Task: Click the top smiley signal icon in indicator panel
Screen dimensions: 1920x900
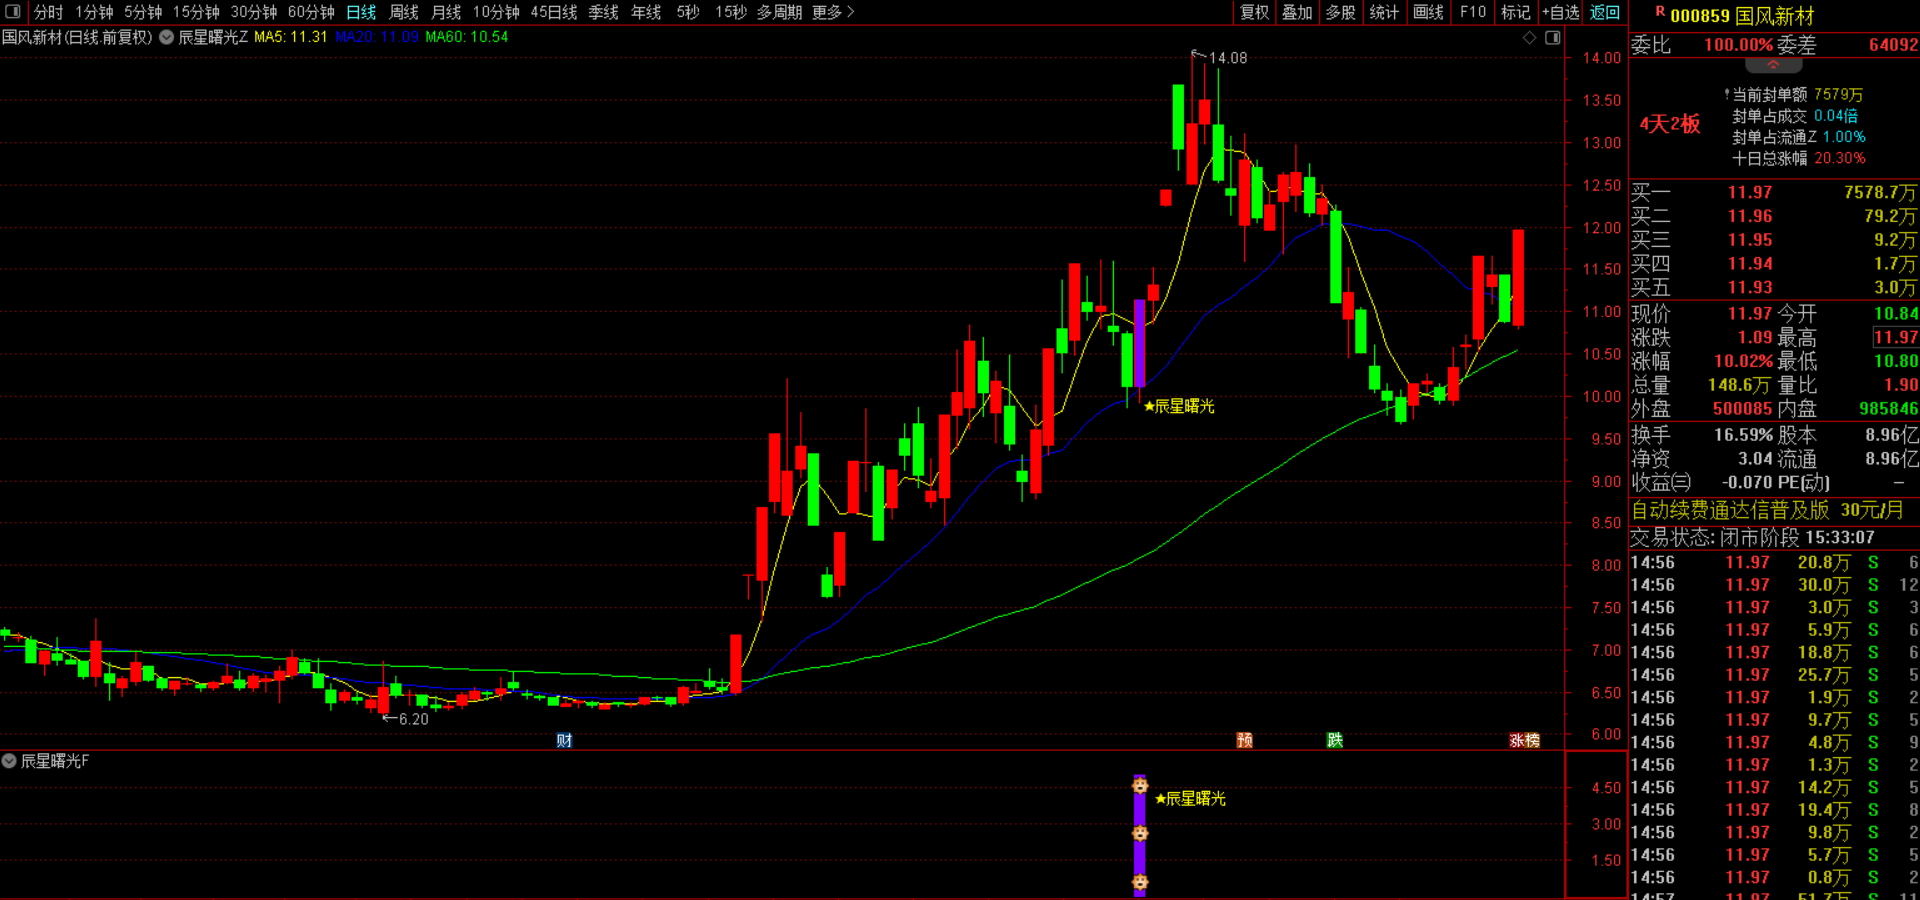Action: [1140, 785]
